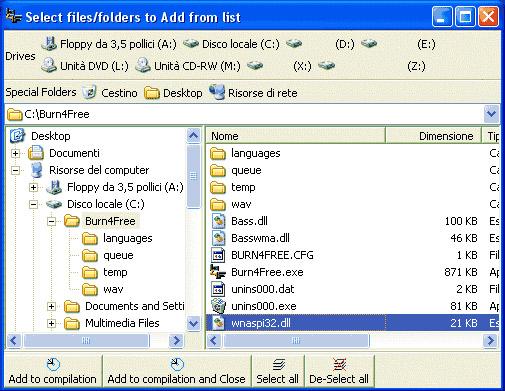Select Burn4Free folder in the tree

pos(110,221)
